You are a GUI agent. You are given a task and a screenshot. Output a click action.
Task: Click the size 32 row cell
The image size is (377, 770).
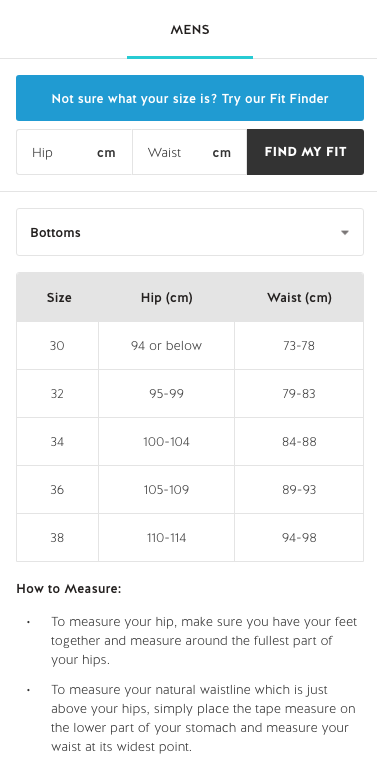pyautogui.click(x=57, y=394)
